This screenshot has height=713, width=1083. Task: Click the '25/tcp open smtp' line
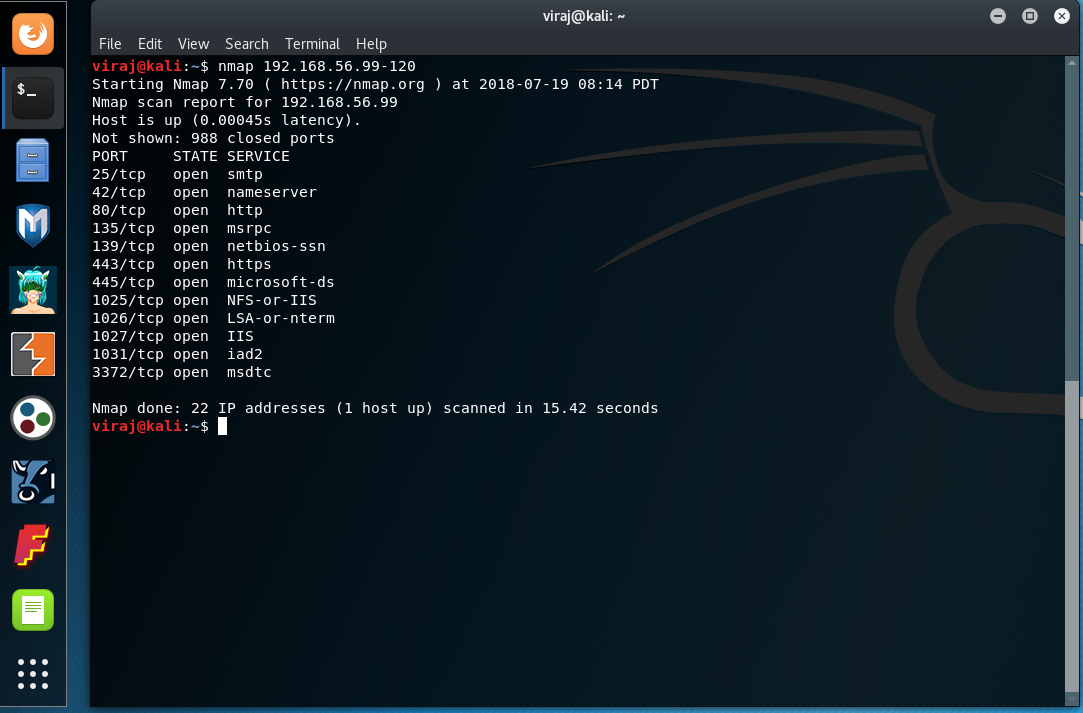(x=178, y=174)
